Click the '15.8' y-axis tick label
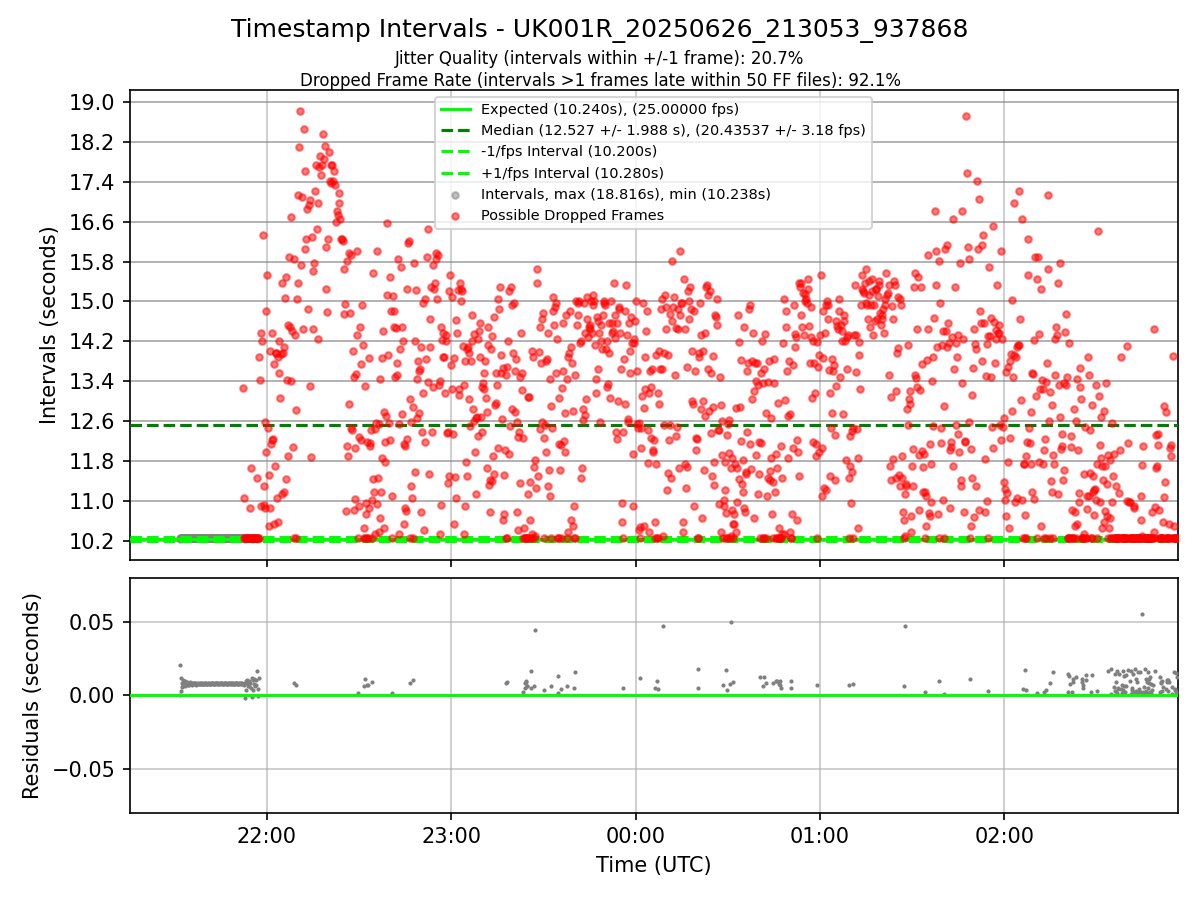Screen dimensions: 1200x900 click(94, 262)
